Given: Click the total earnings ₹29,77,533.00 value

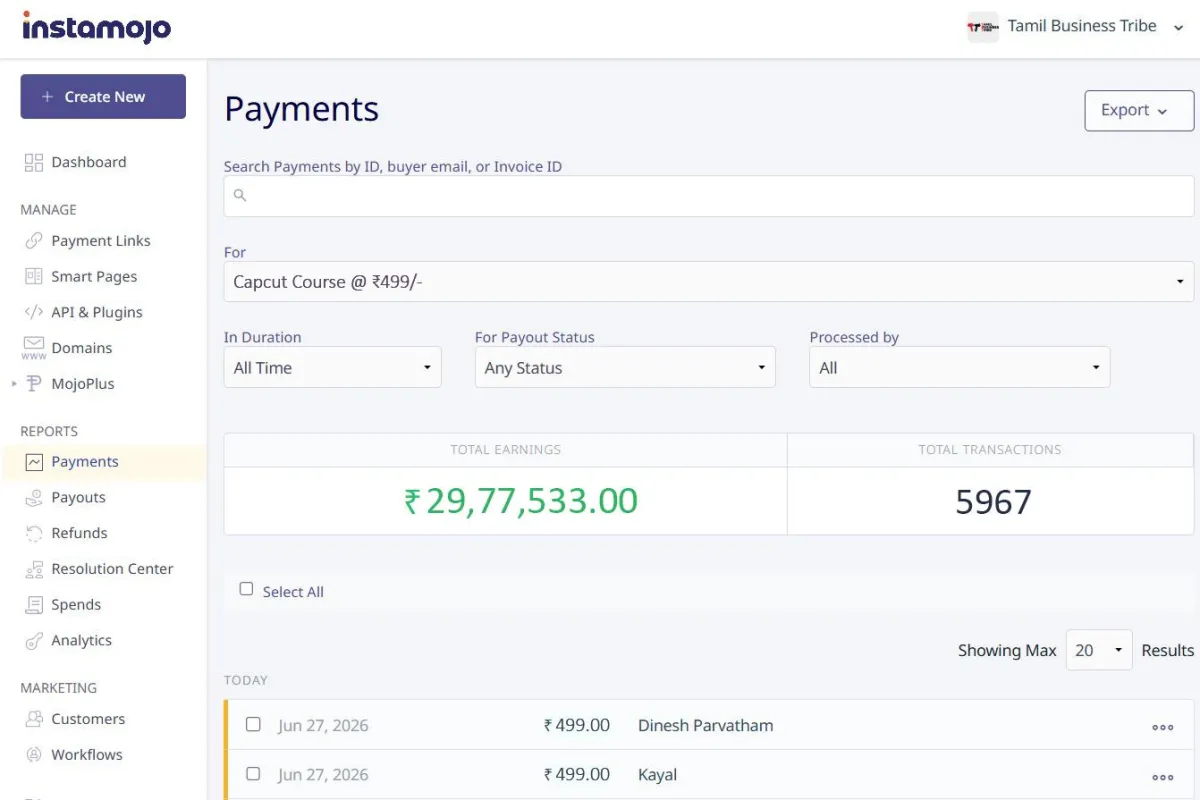Looking at the screenshot, I should [521, 501].
